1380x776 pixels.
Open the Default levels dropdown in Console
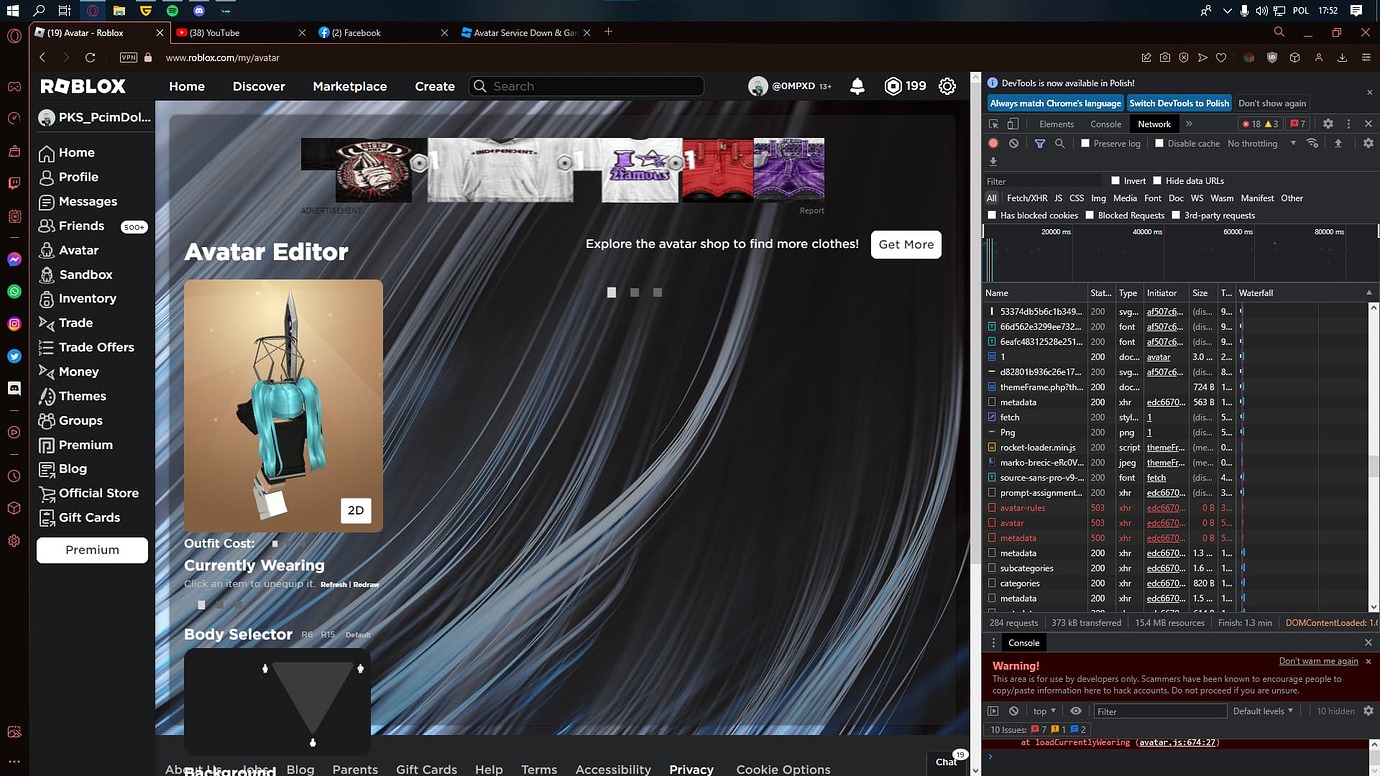click(1263, 711)
